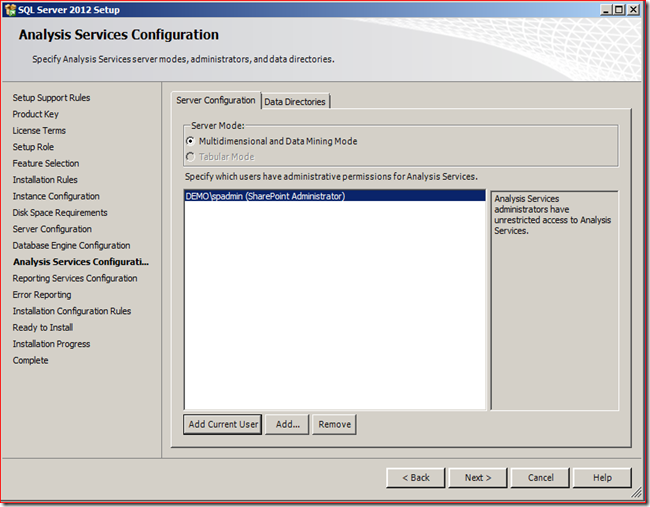650x507 pixels.
Task: Click the Add Current User button
Action: (x=223, y=425)
